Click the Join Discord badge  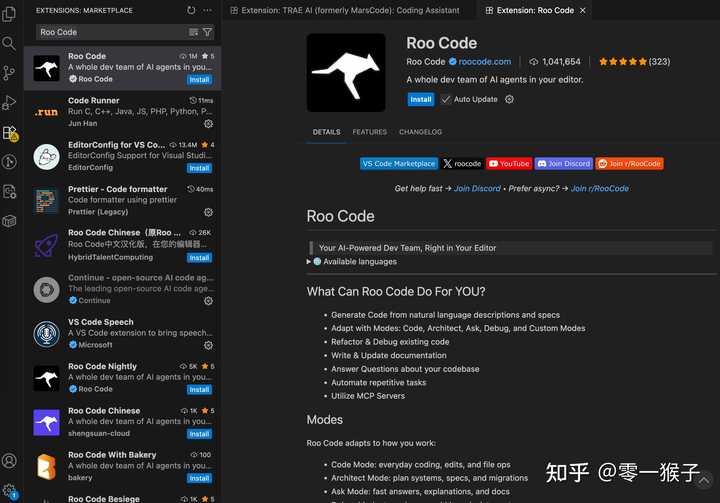[563, 164]
